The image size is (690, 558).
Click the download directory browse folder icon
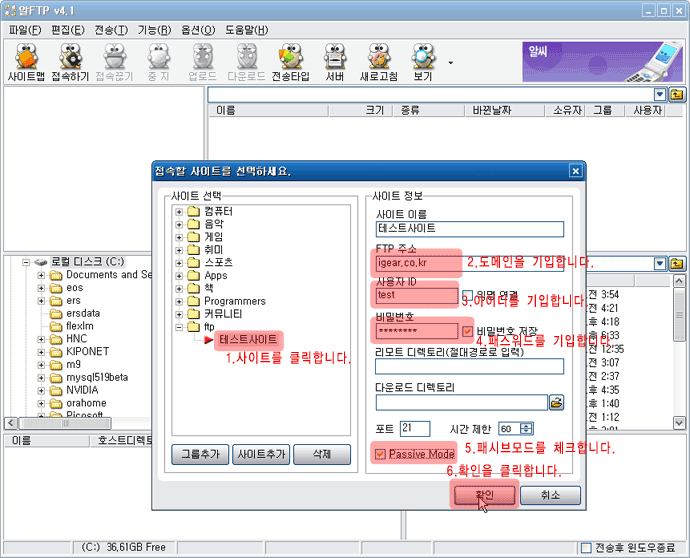coord(557,402)
